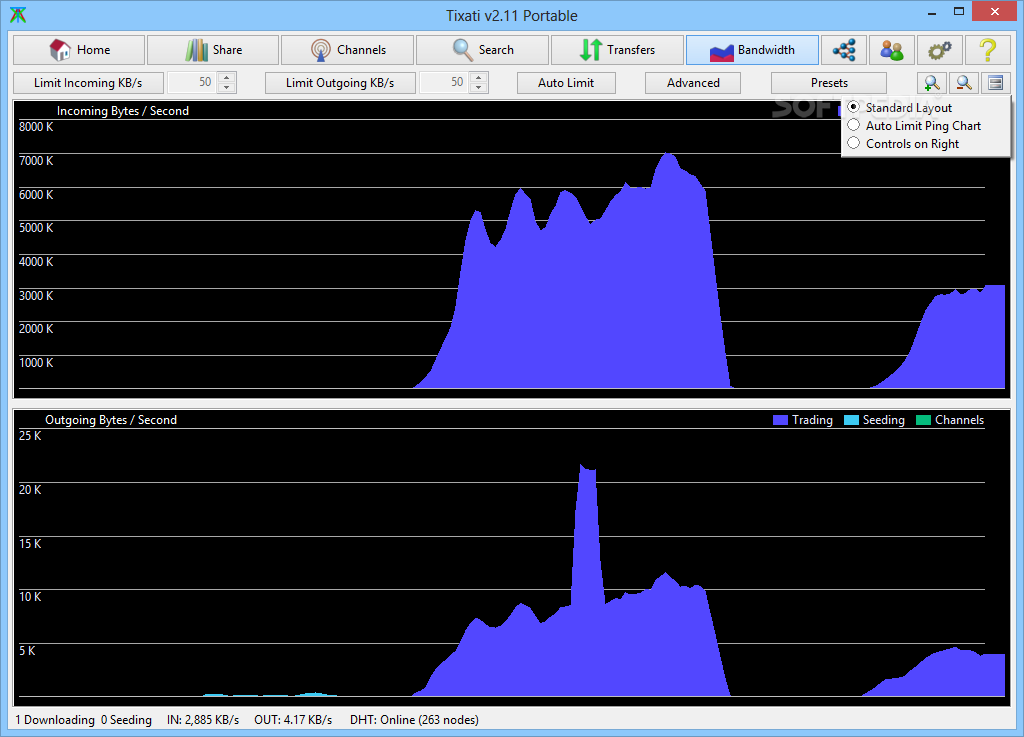1024x737 pixels.
Task: Toggle Limit Incoming KB/s button
Action: [x=88, y=83]
